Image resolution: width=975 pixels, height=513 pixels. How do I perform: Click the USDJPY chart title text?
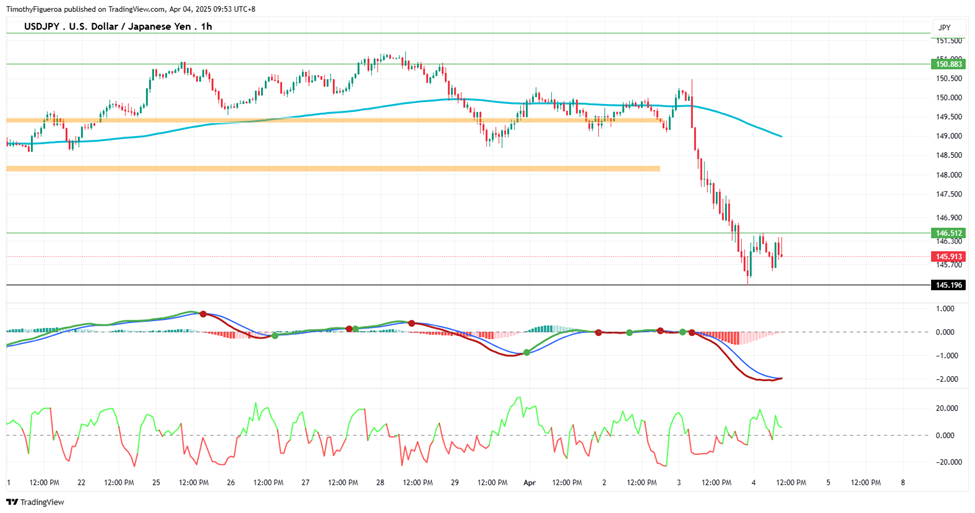click(118, 27)
